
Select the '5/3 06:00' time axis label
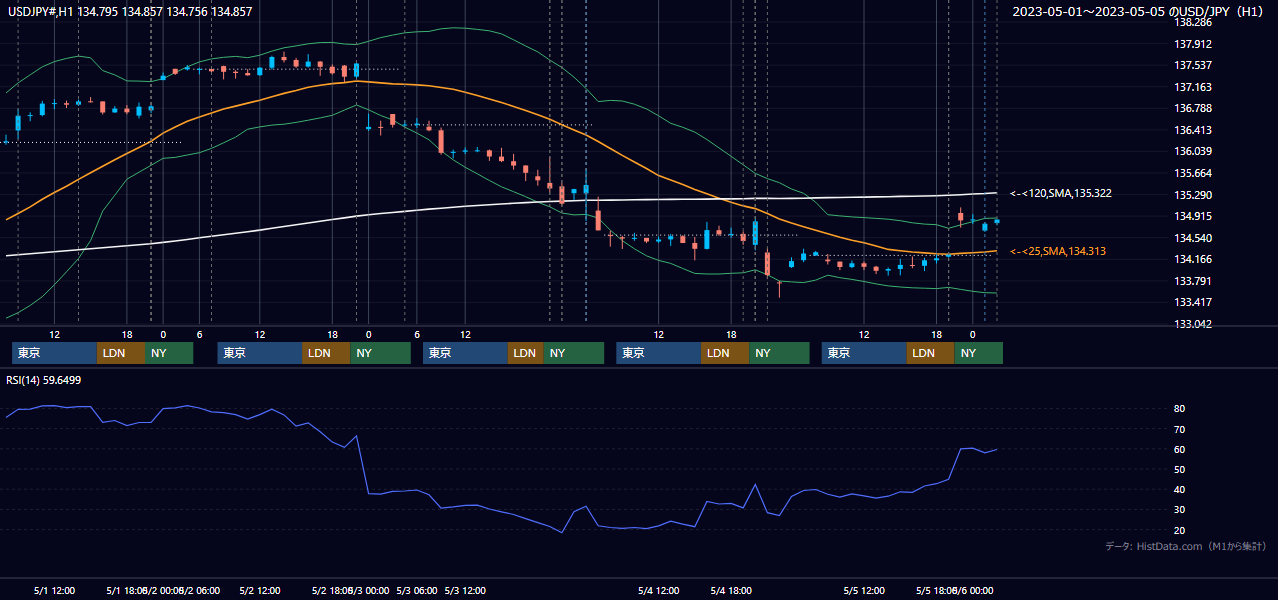417,591
